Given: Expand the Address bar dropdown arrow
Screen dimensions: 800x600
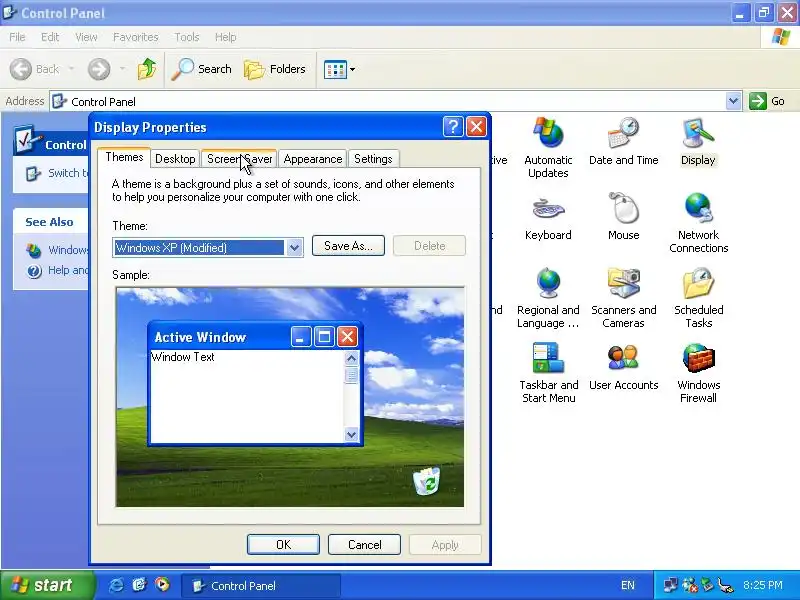Looking at the screenshot, I should (x=733, y=101).
